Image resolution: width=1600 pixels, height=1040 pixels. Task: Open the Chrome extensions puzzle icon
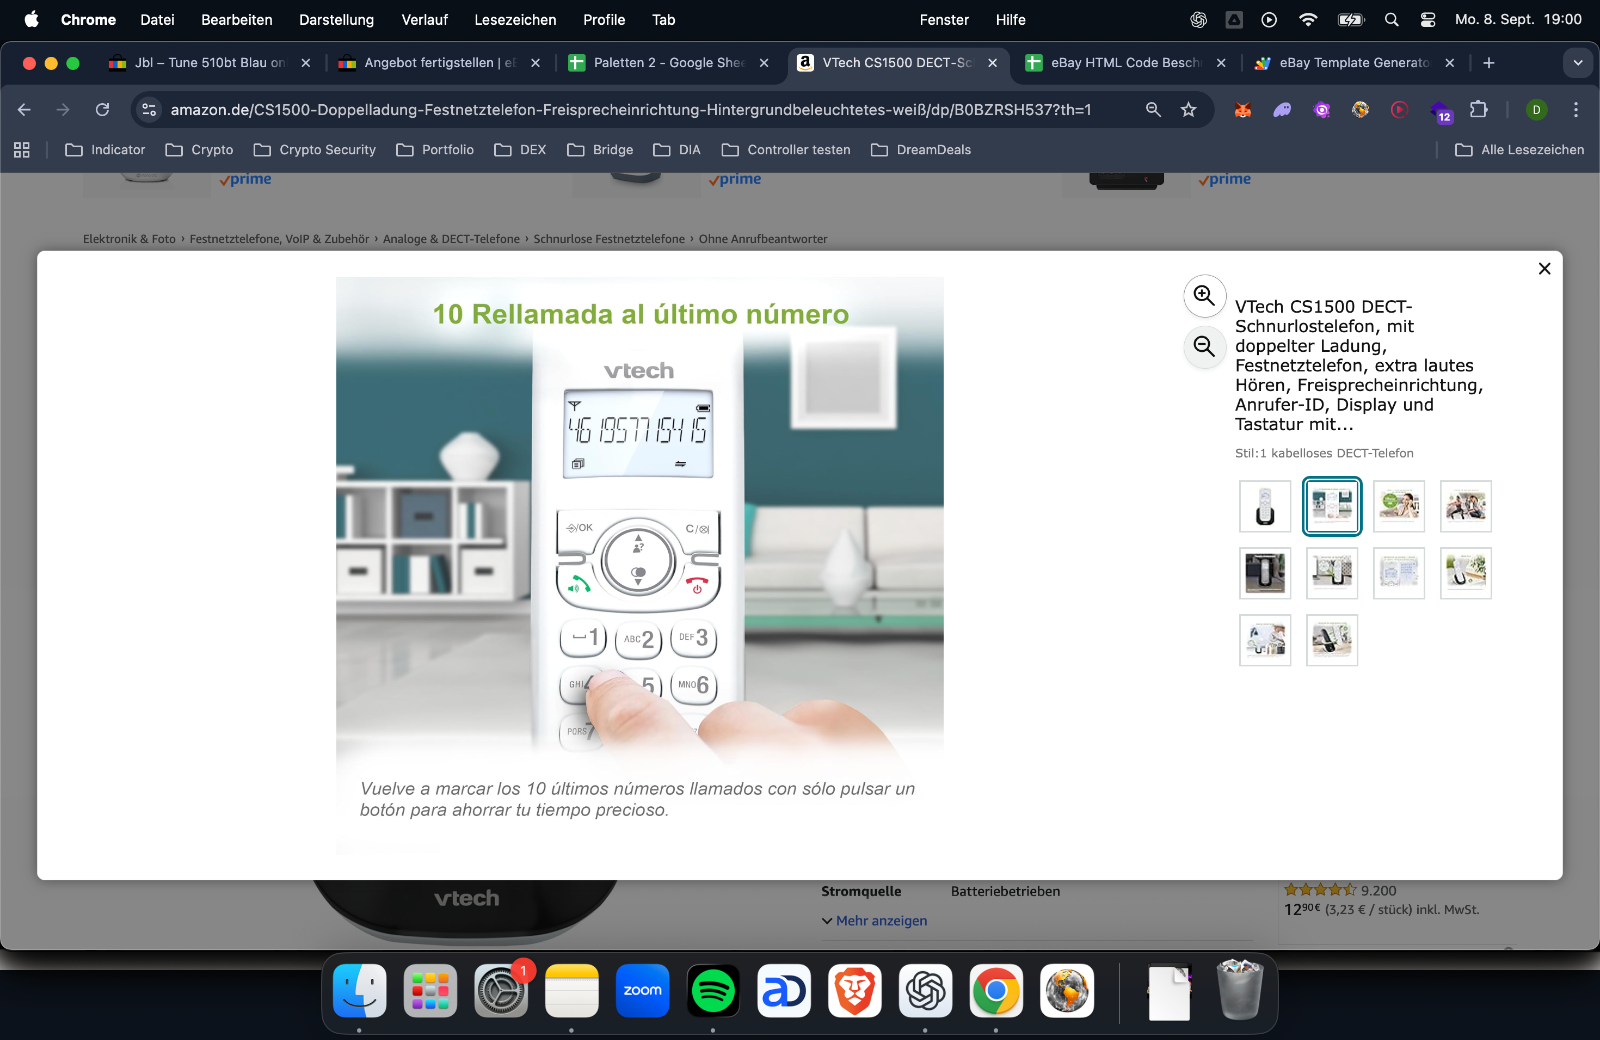click(x=1478, y=110)
